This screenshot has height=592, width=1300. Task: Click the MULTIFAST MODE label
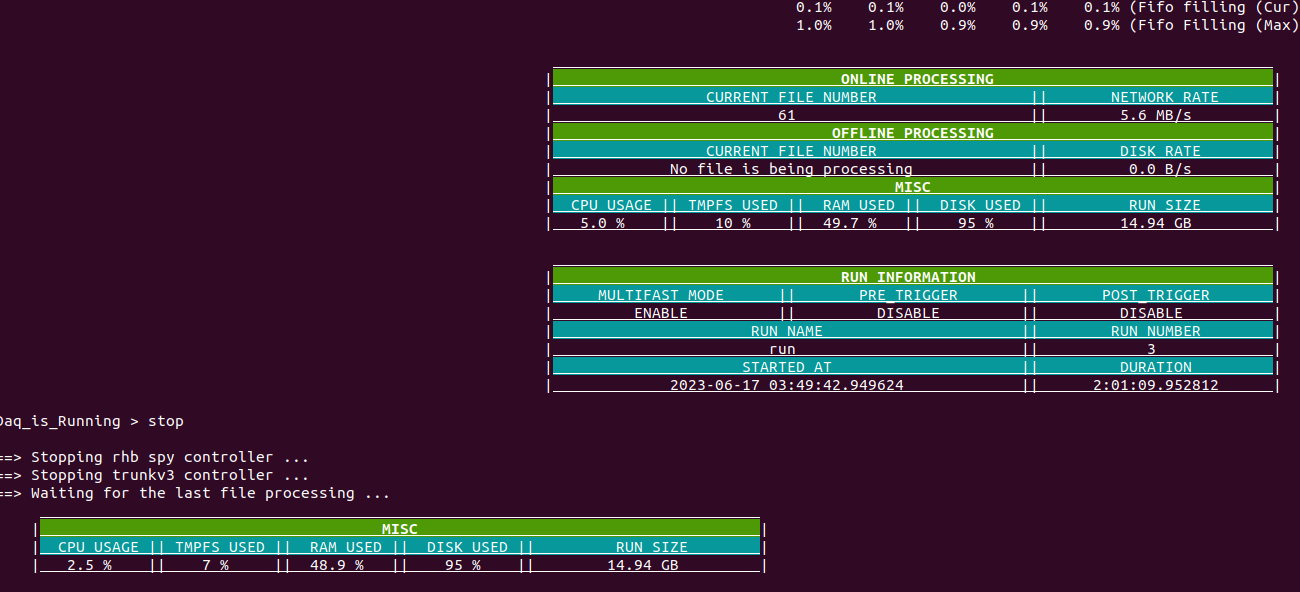tap(660, 295)
